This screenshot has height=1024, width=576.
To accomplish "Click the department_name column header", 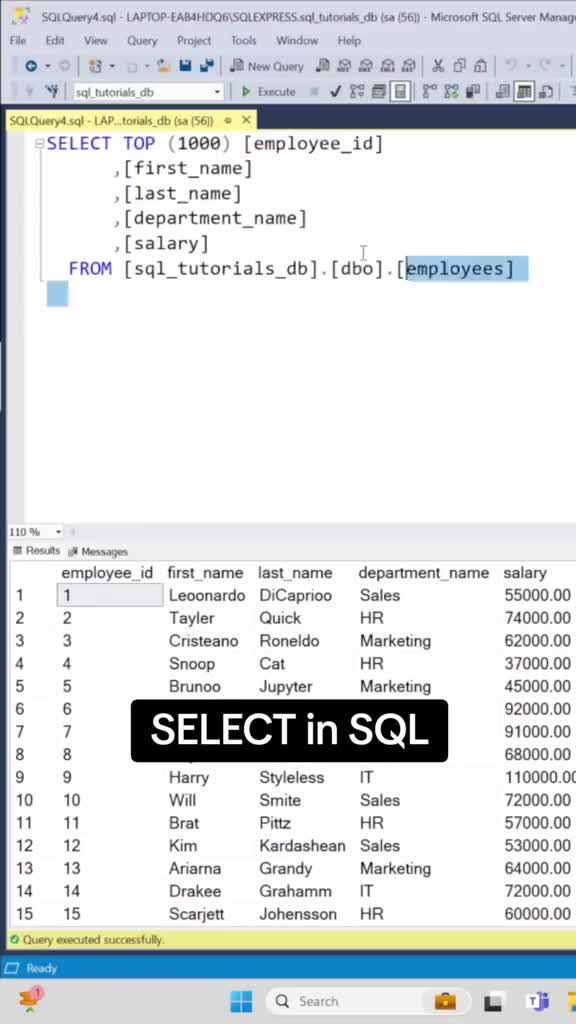I will point(424,573).
